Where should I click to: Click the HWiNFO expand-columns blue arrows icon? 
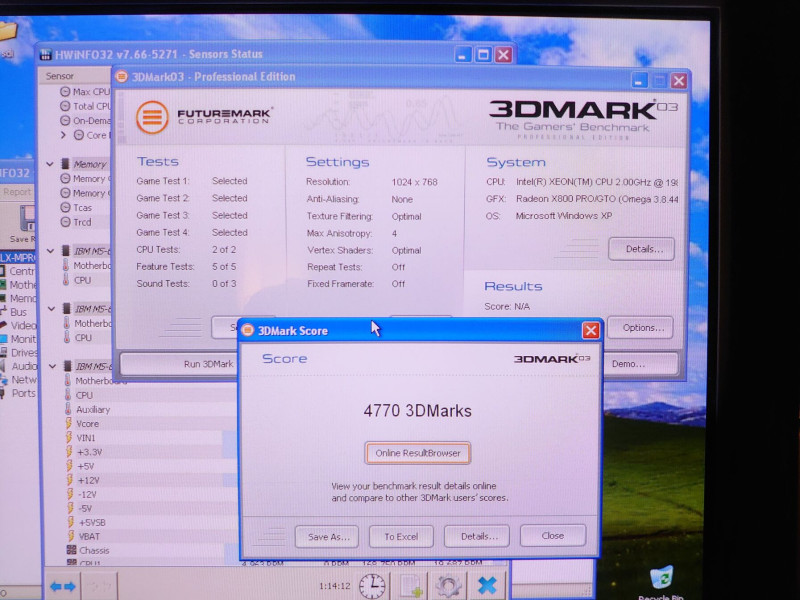coord(63,586)
